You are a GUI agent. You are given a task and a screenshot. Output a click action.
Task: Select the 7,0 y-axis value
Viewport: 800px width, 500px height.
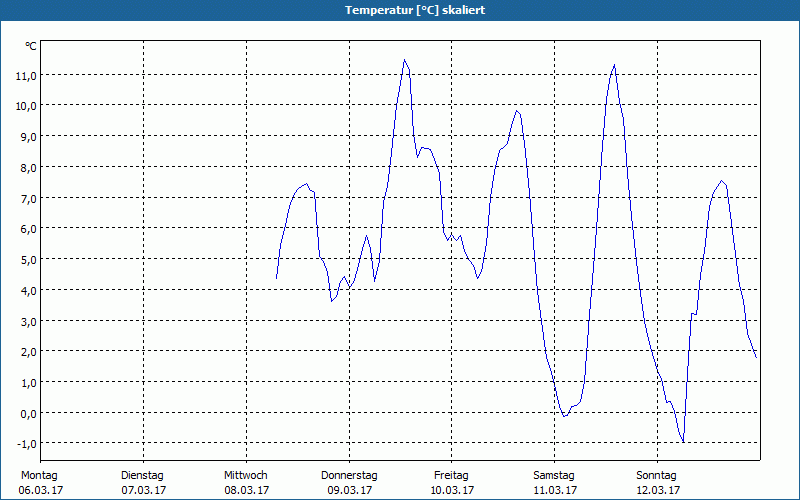tap(28, 199)
